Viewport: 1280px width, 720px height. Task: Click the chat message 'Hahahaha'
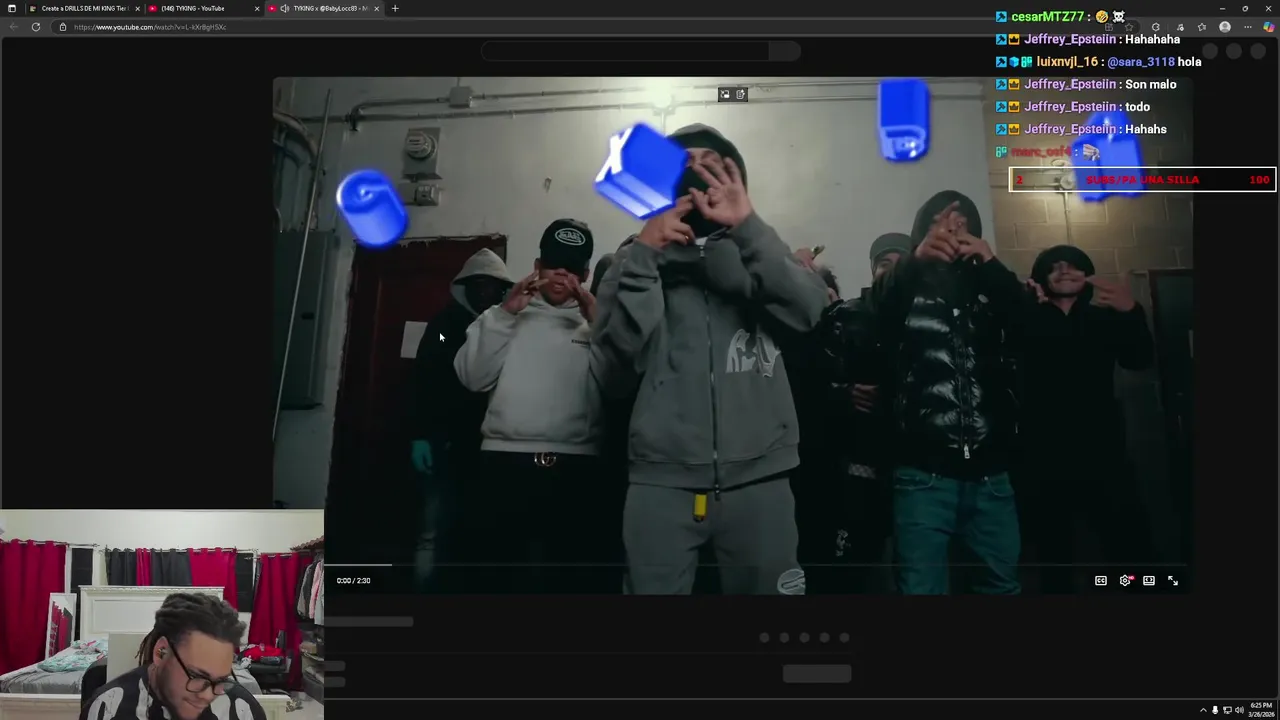[x=1152, y=39]
